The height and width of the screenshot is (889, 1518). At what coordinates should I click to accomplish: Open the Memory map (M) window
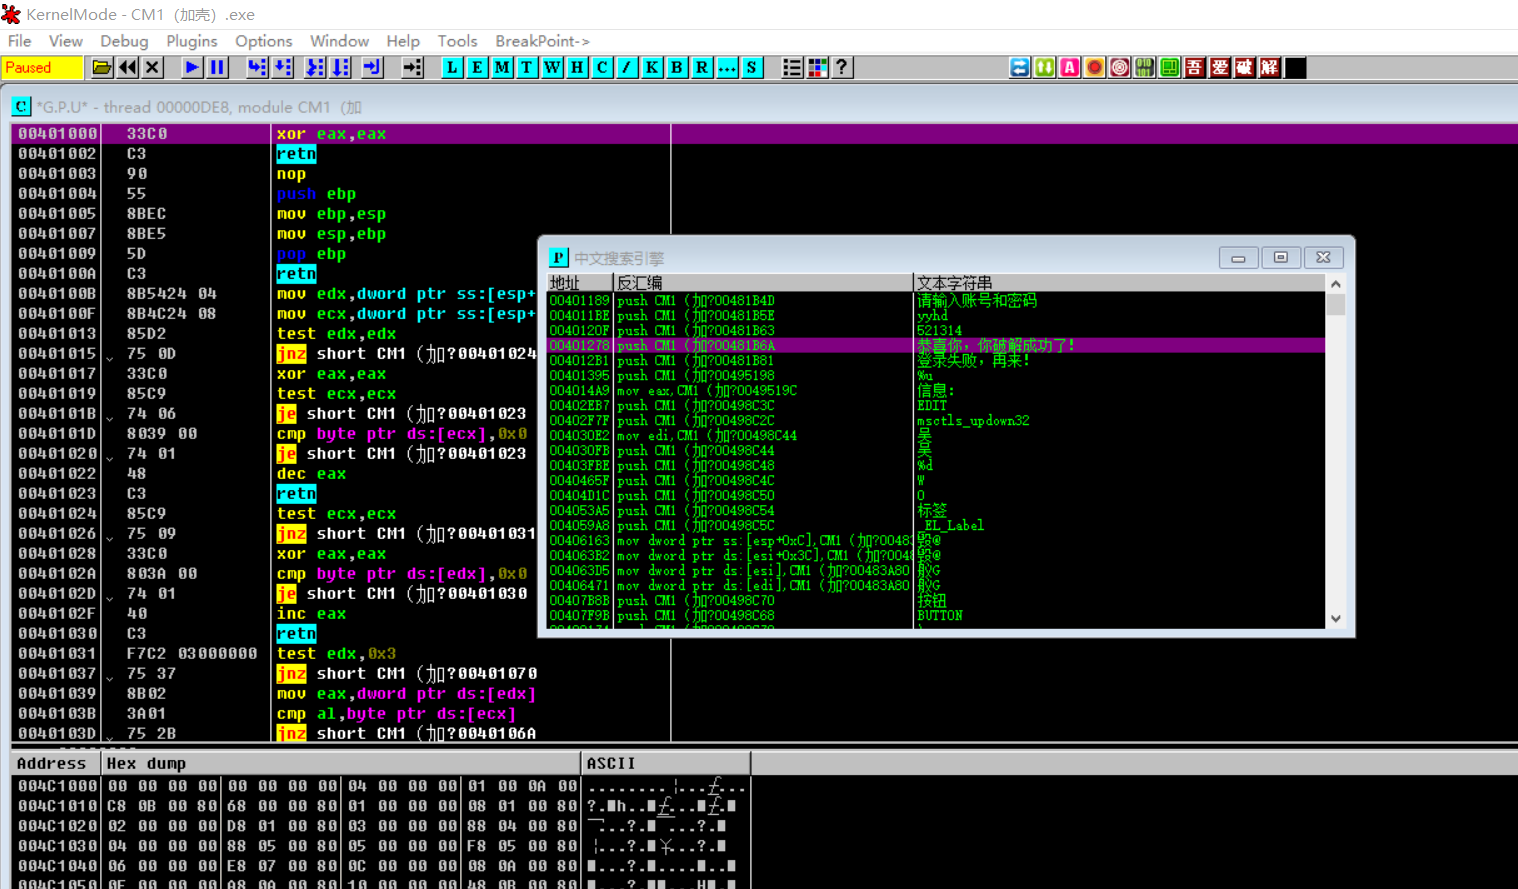(x=502, y=67)
